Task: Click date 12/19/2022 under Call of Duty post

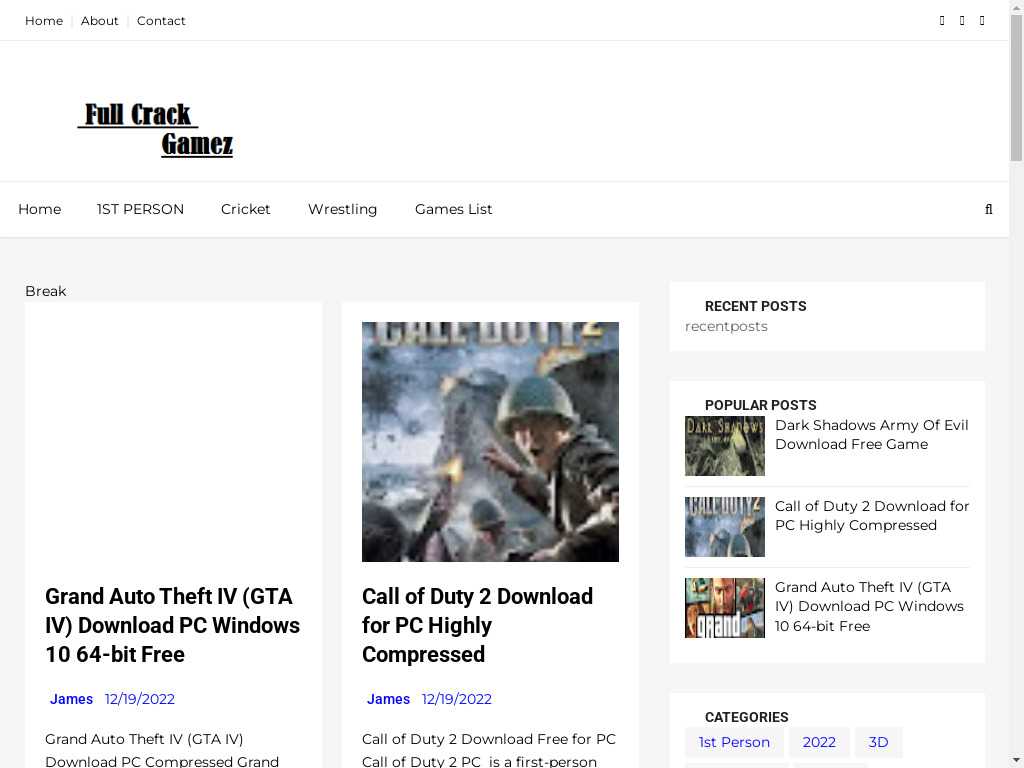Action: 456,699
